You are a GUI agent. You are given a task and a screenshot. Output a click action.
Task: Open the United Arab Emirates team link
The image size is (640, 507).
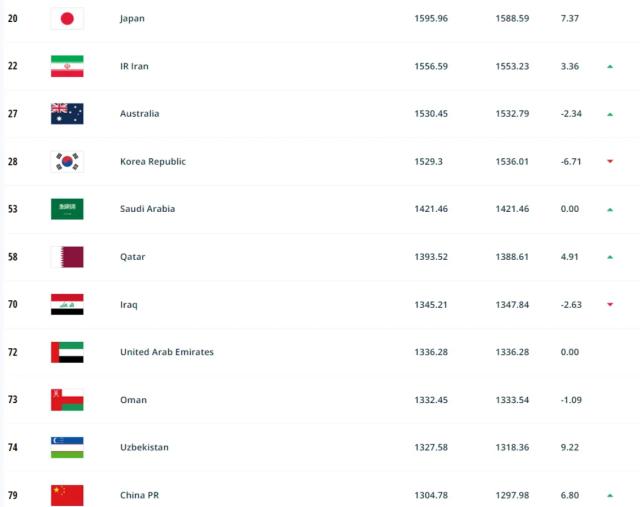tap(166, 352)
